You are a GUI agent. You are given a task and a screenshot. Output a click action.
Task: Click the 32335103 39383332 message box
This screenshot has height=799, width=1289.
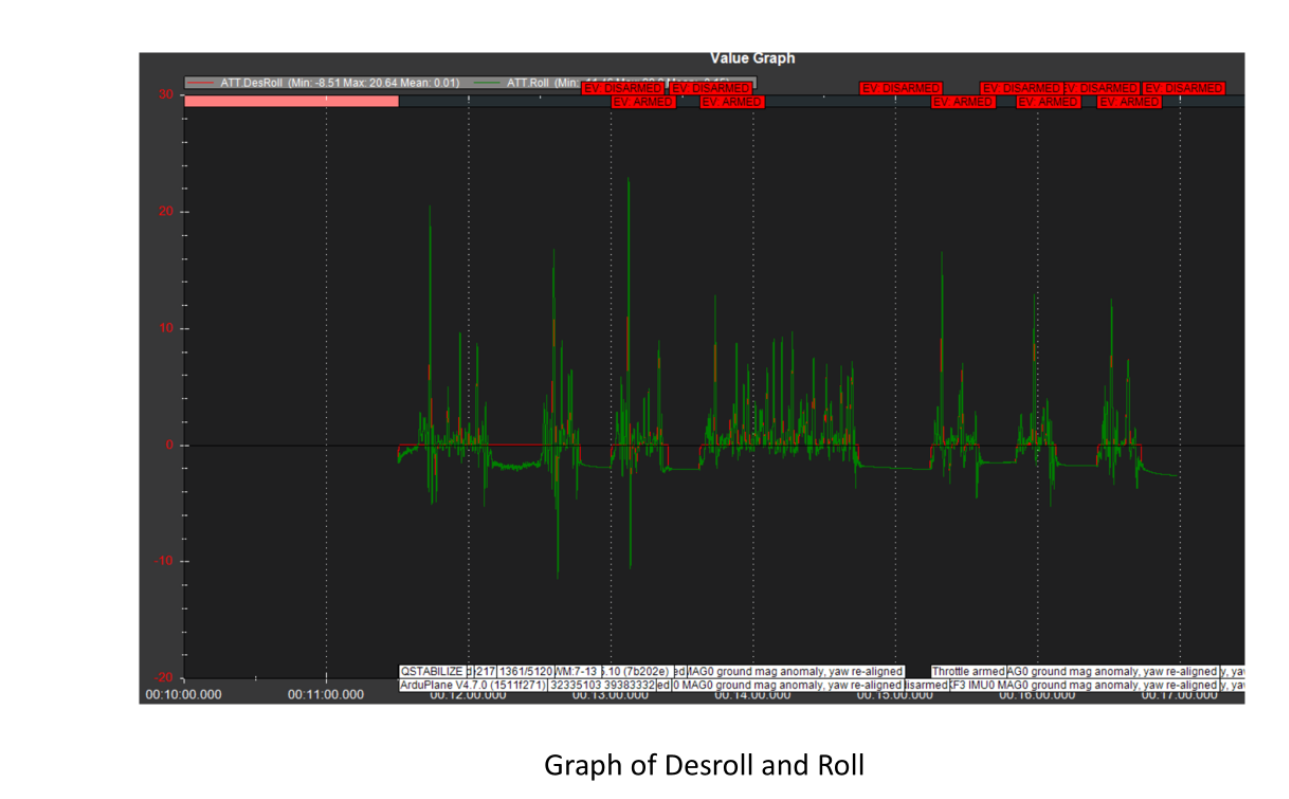(x=602, y=685)
